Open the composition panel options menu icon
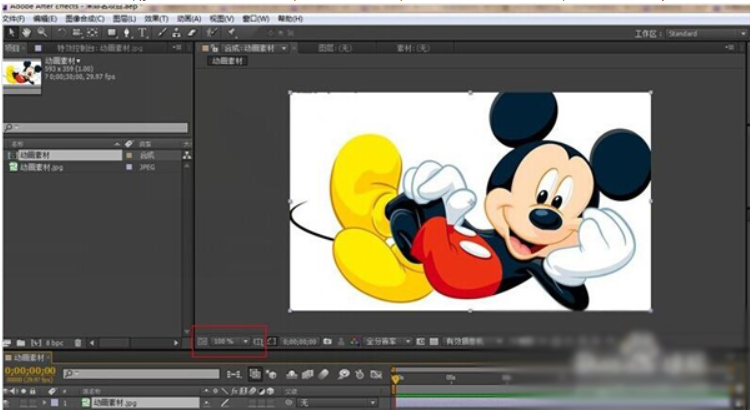The height and width of the screenshot is (413, 750). (x=729, y=47)
